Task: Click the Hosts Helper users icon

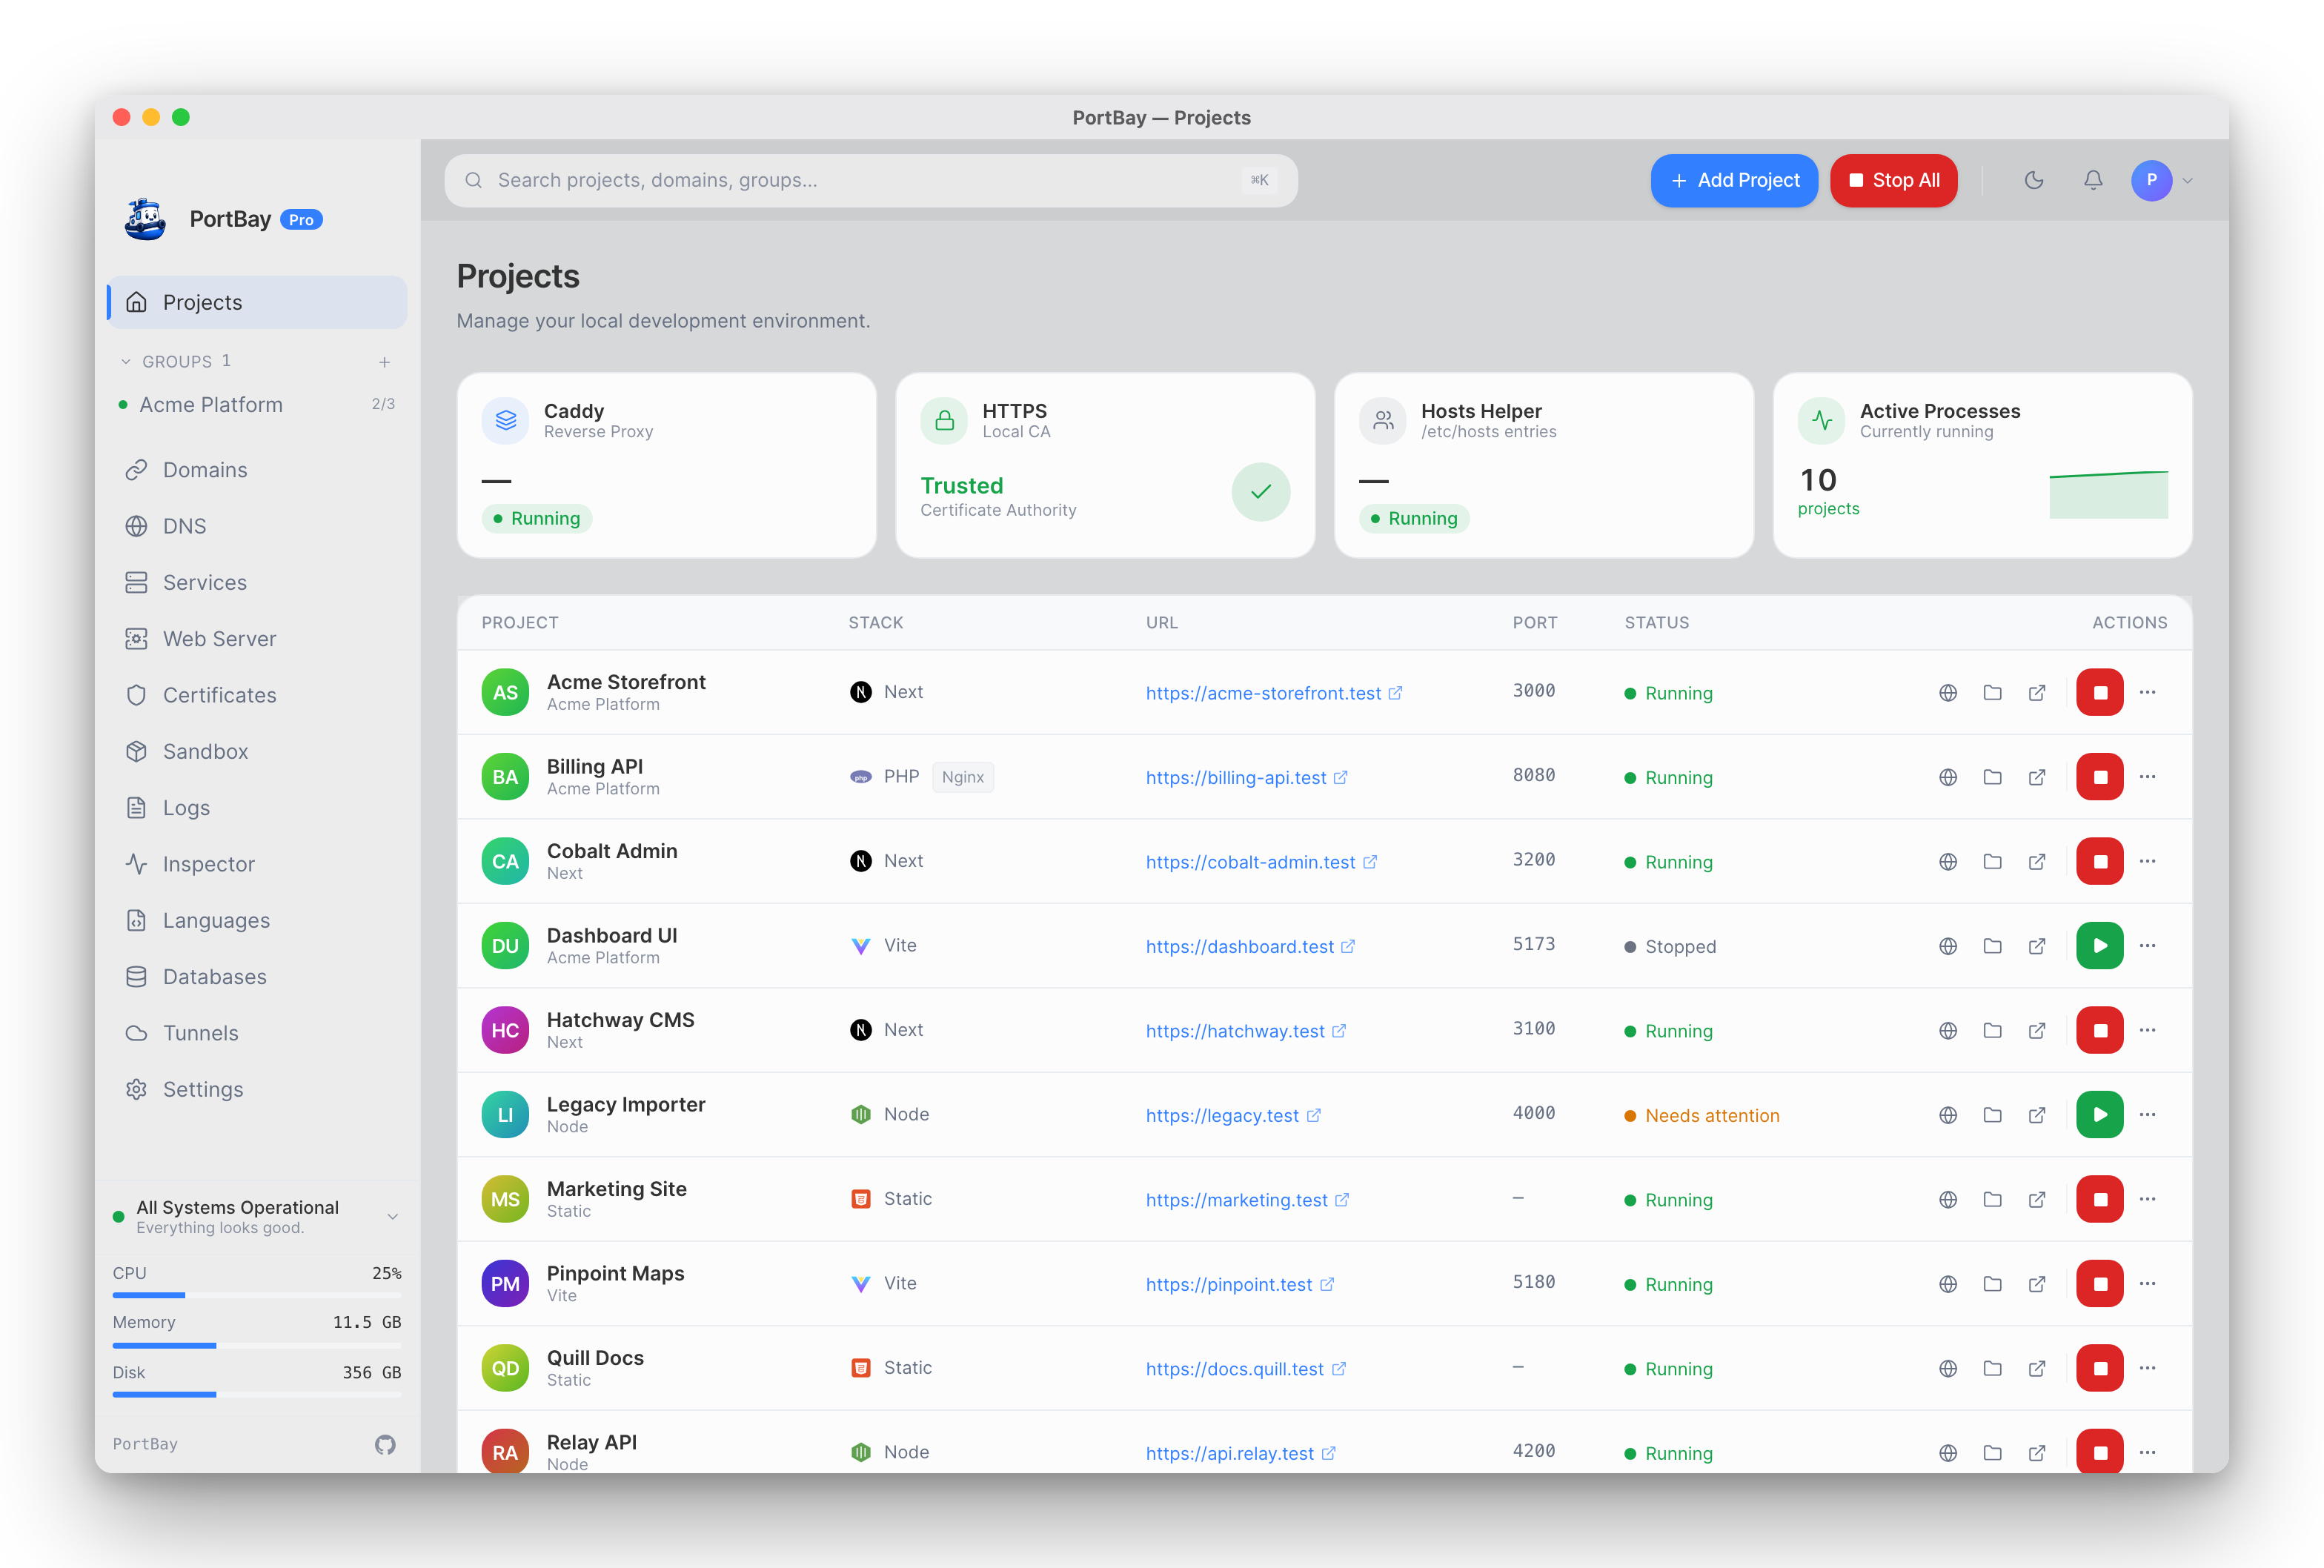Action: tap(1383, 420)
